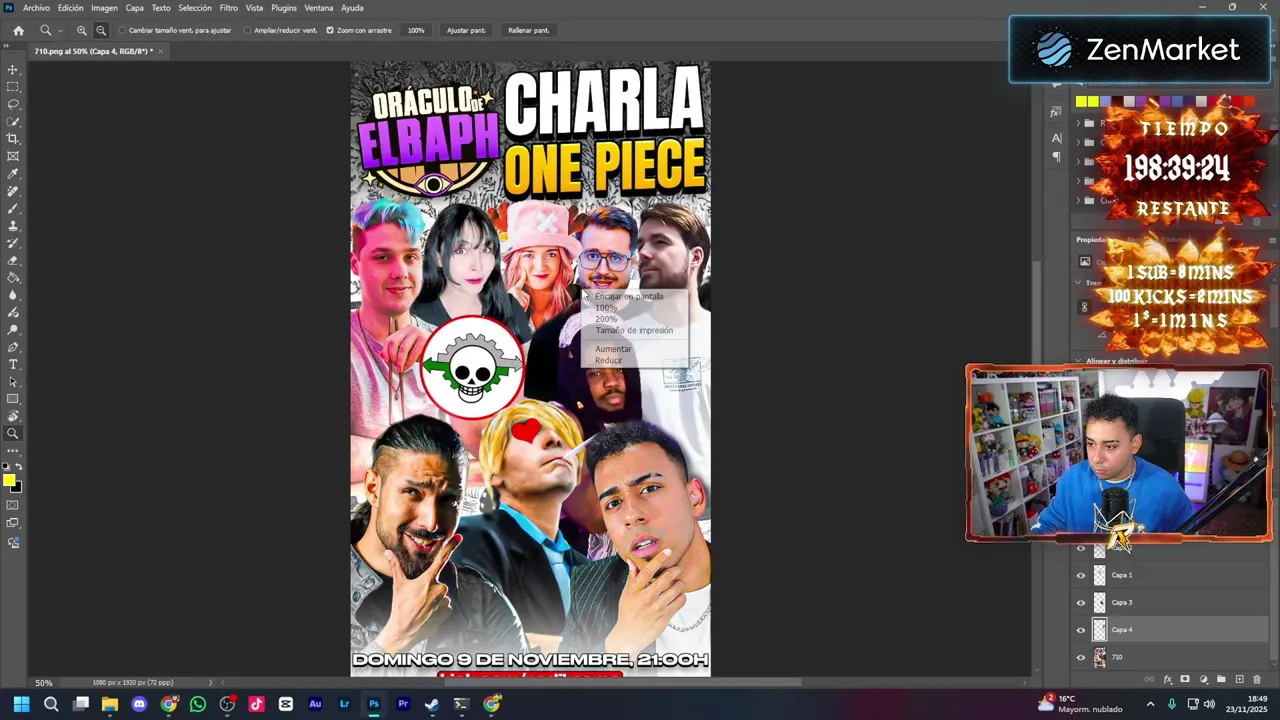Close the 710.png document tab

click(160, 51)
